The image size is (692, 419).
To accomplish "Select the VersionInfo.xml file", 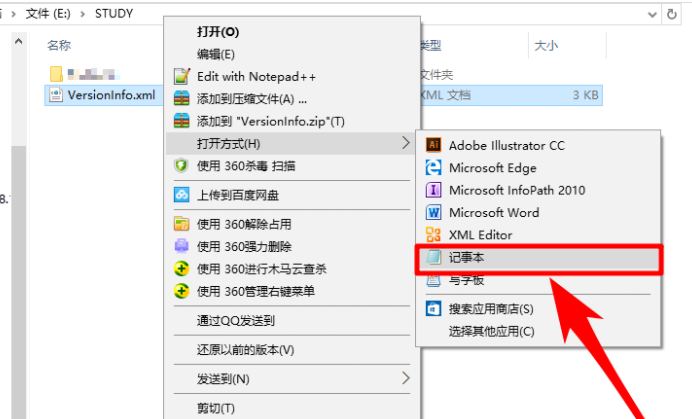I will tap(111, 95).
